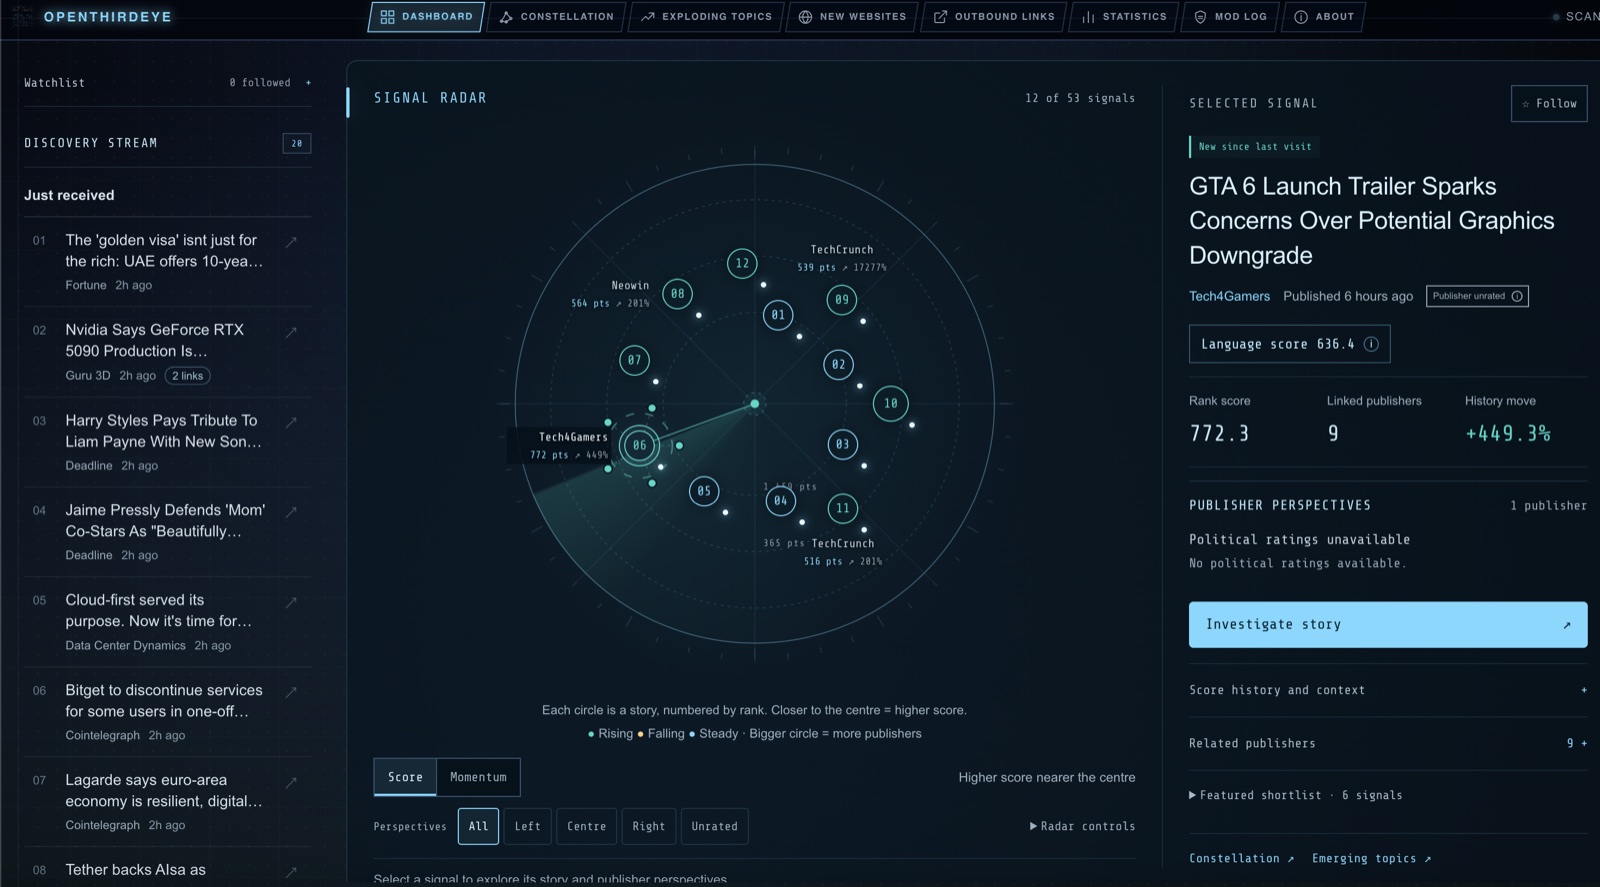Click the Investigate story button
The height and width of the screenshot is (887, 1600).
click(1388, 624)
